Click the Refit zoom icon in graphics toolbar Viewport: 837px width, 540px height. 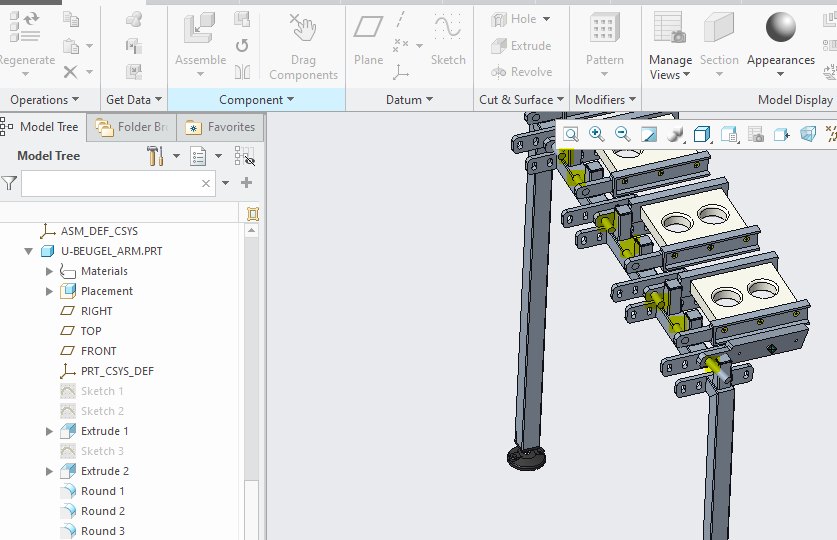[x=570, y=134]
